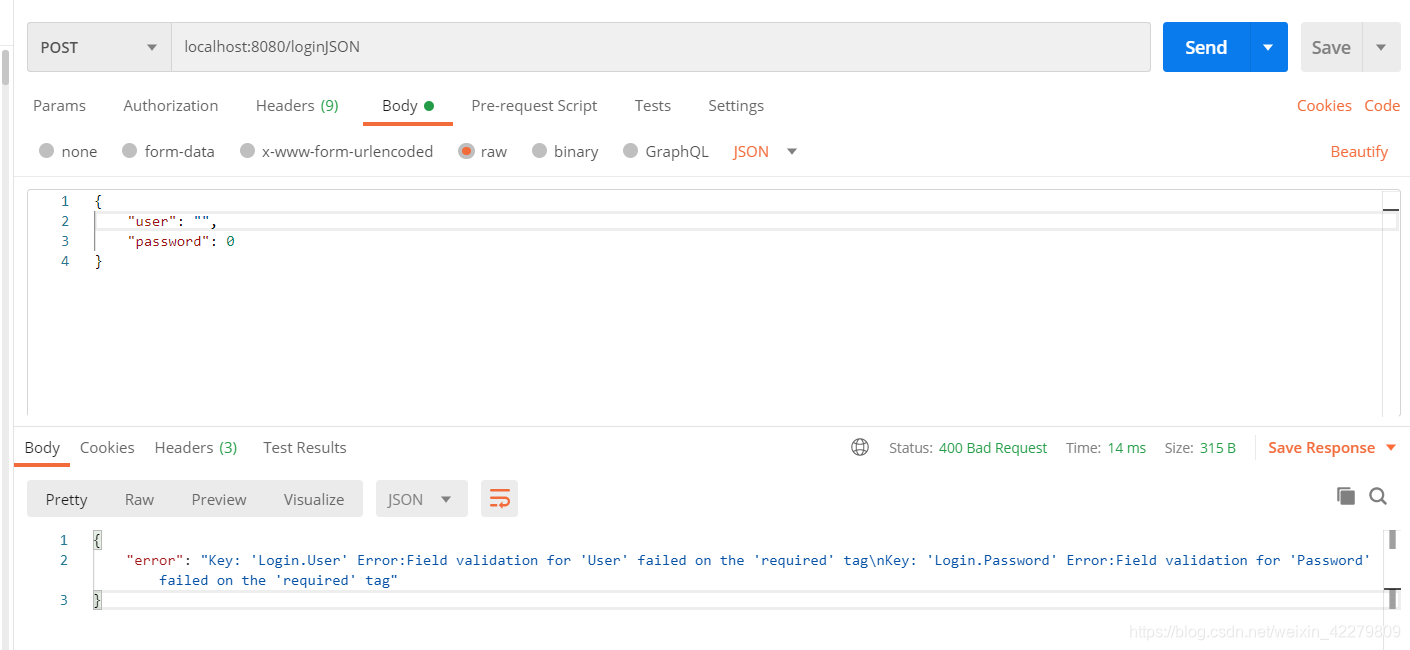Switch to the Authorization tab

(x=171, y=105)
